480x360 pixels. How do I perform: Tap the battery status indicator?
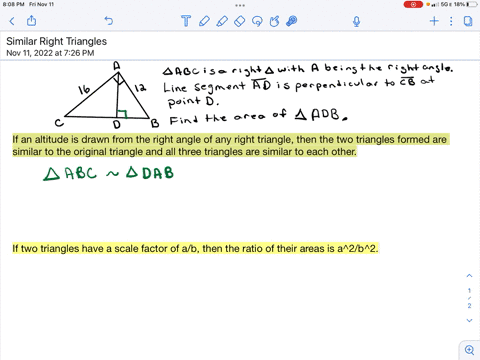pos(471,4)
